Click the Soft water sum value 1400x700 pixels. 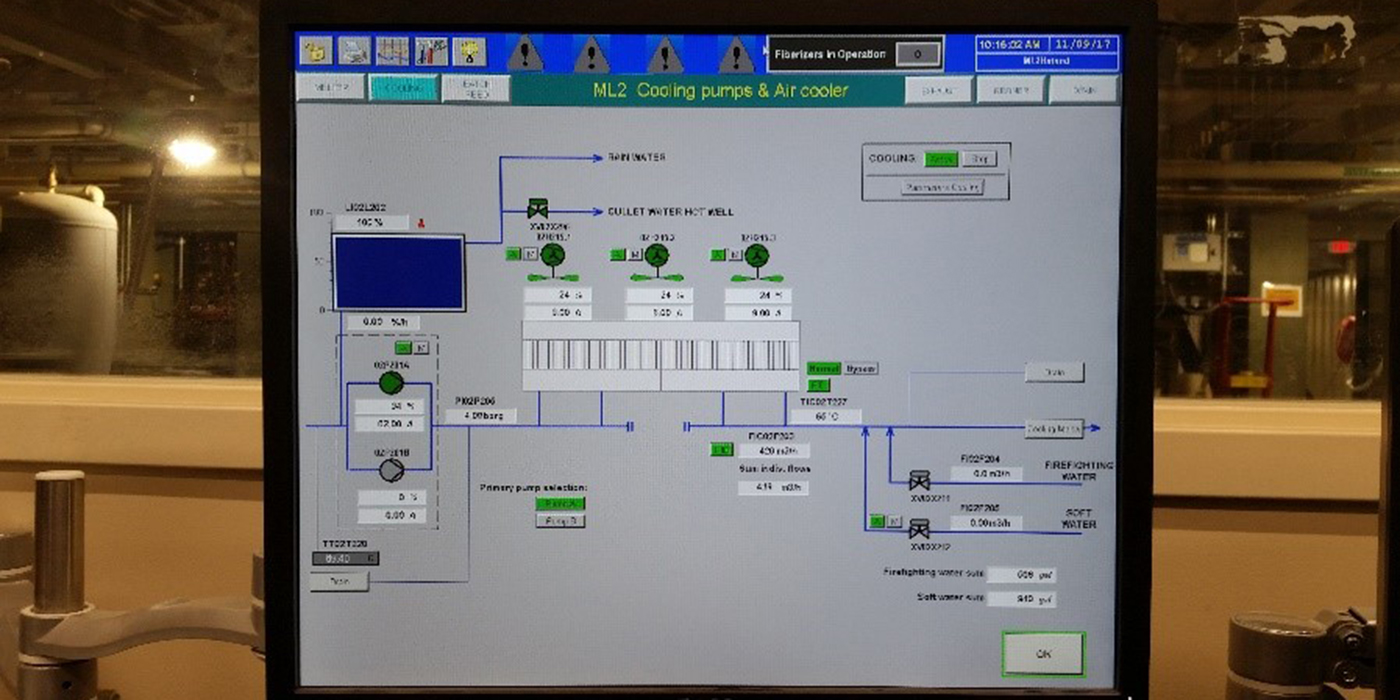click(x=1022, y=599)
